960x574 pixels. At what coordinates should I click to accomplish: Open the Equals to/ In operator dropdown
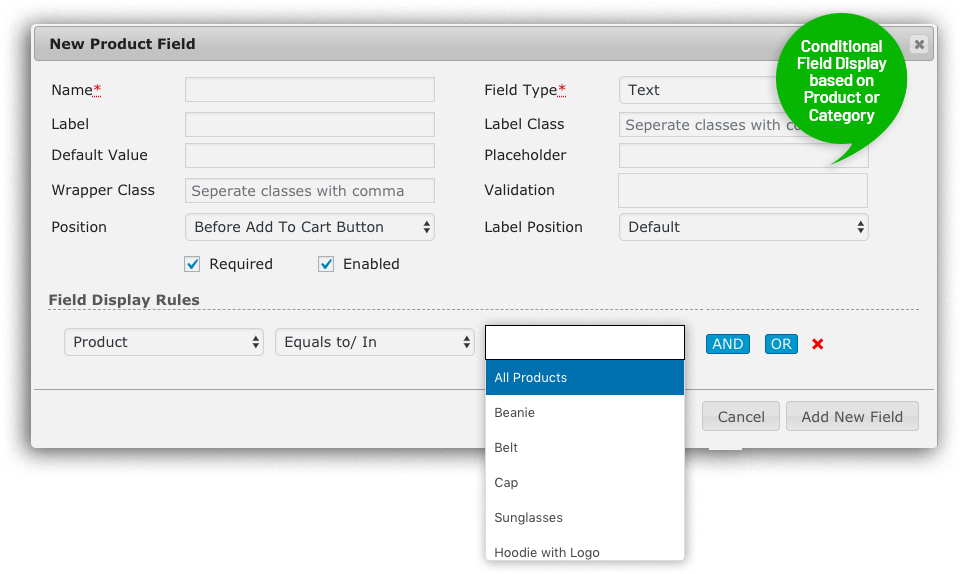pos(375,342)
